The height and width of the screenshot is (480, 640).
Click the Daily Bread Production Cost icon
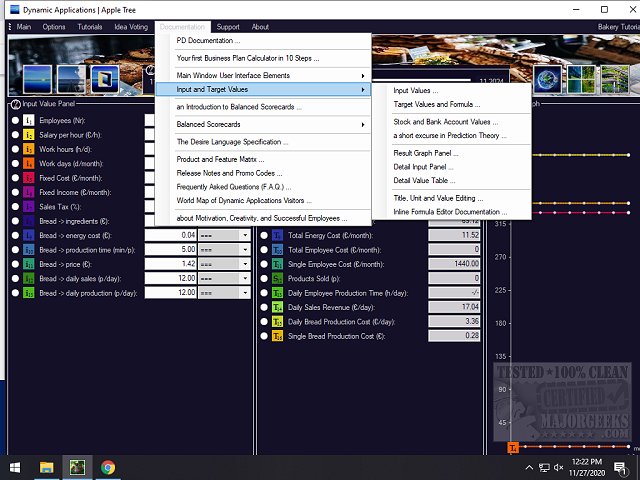point(278,322)
